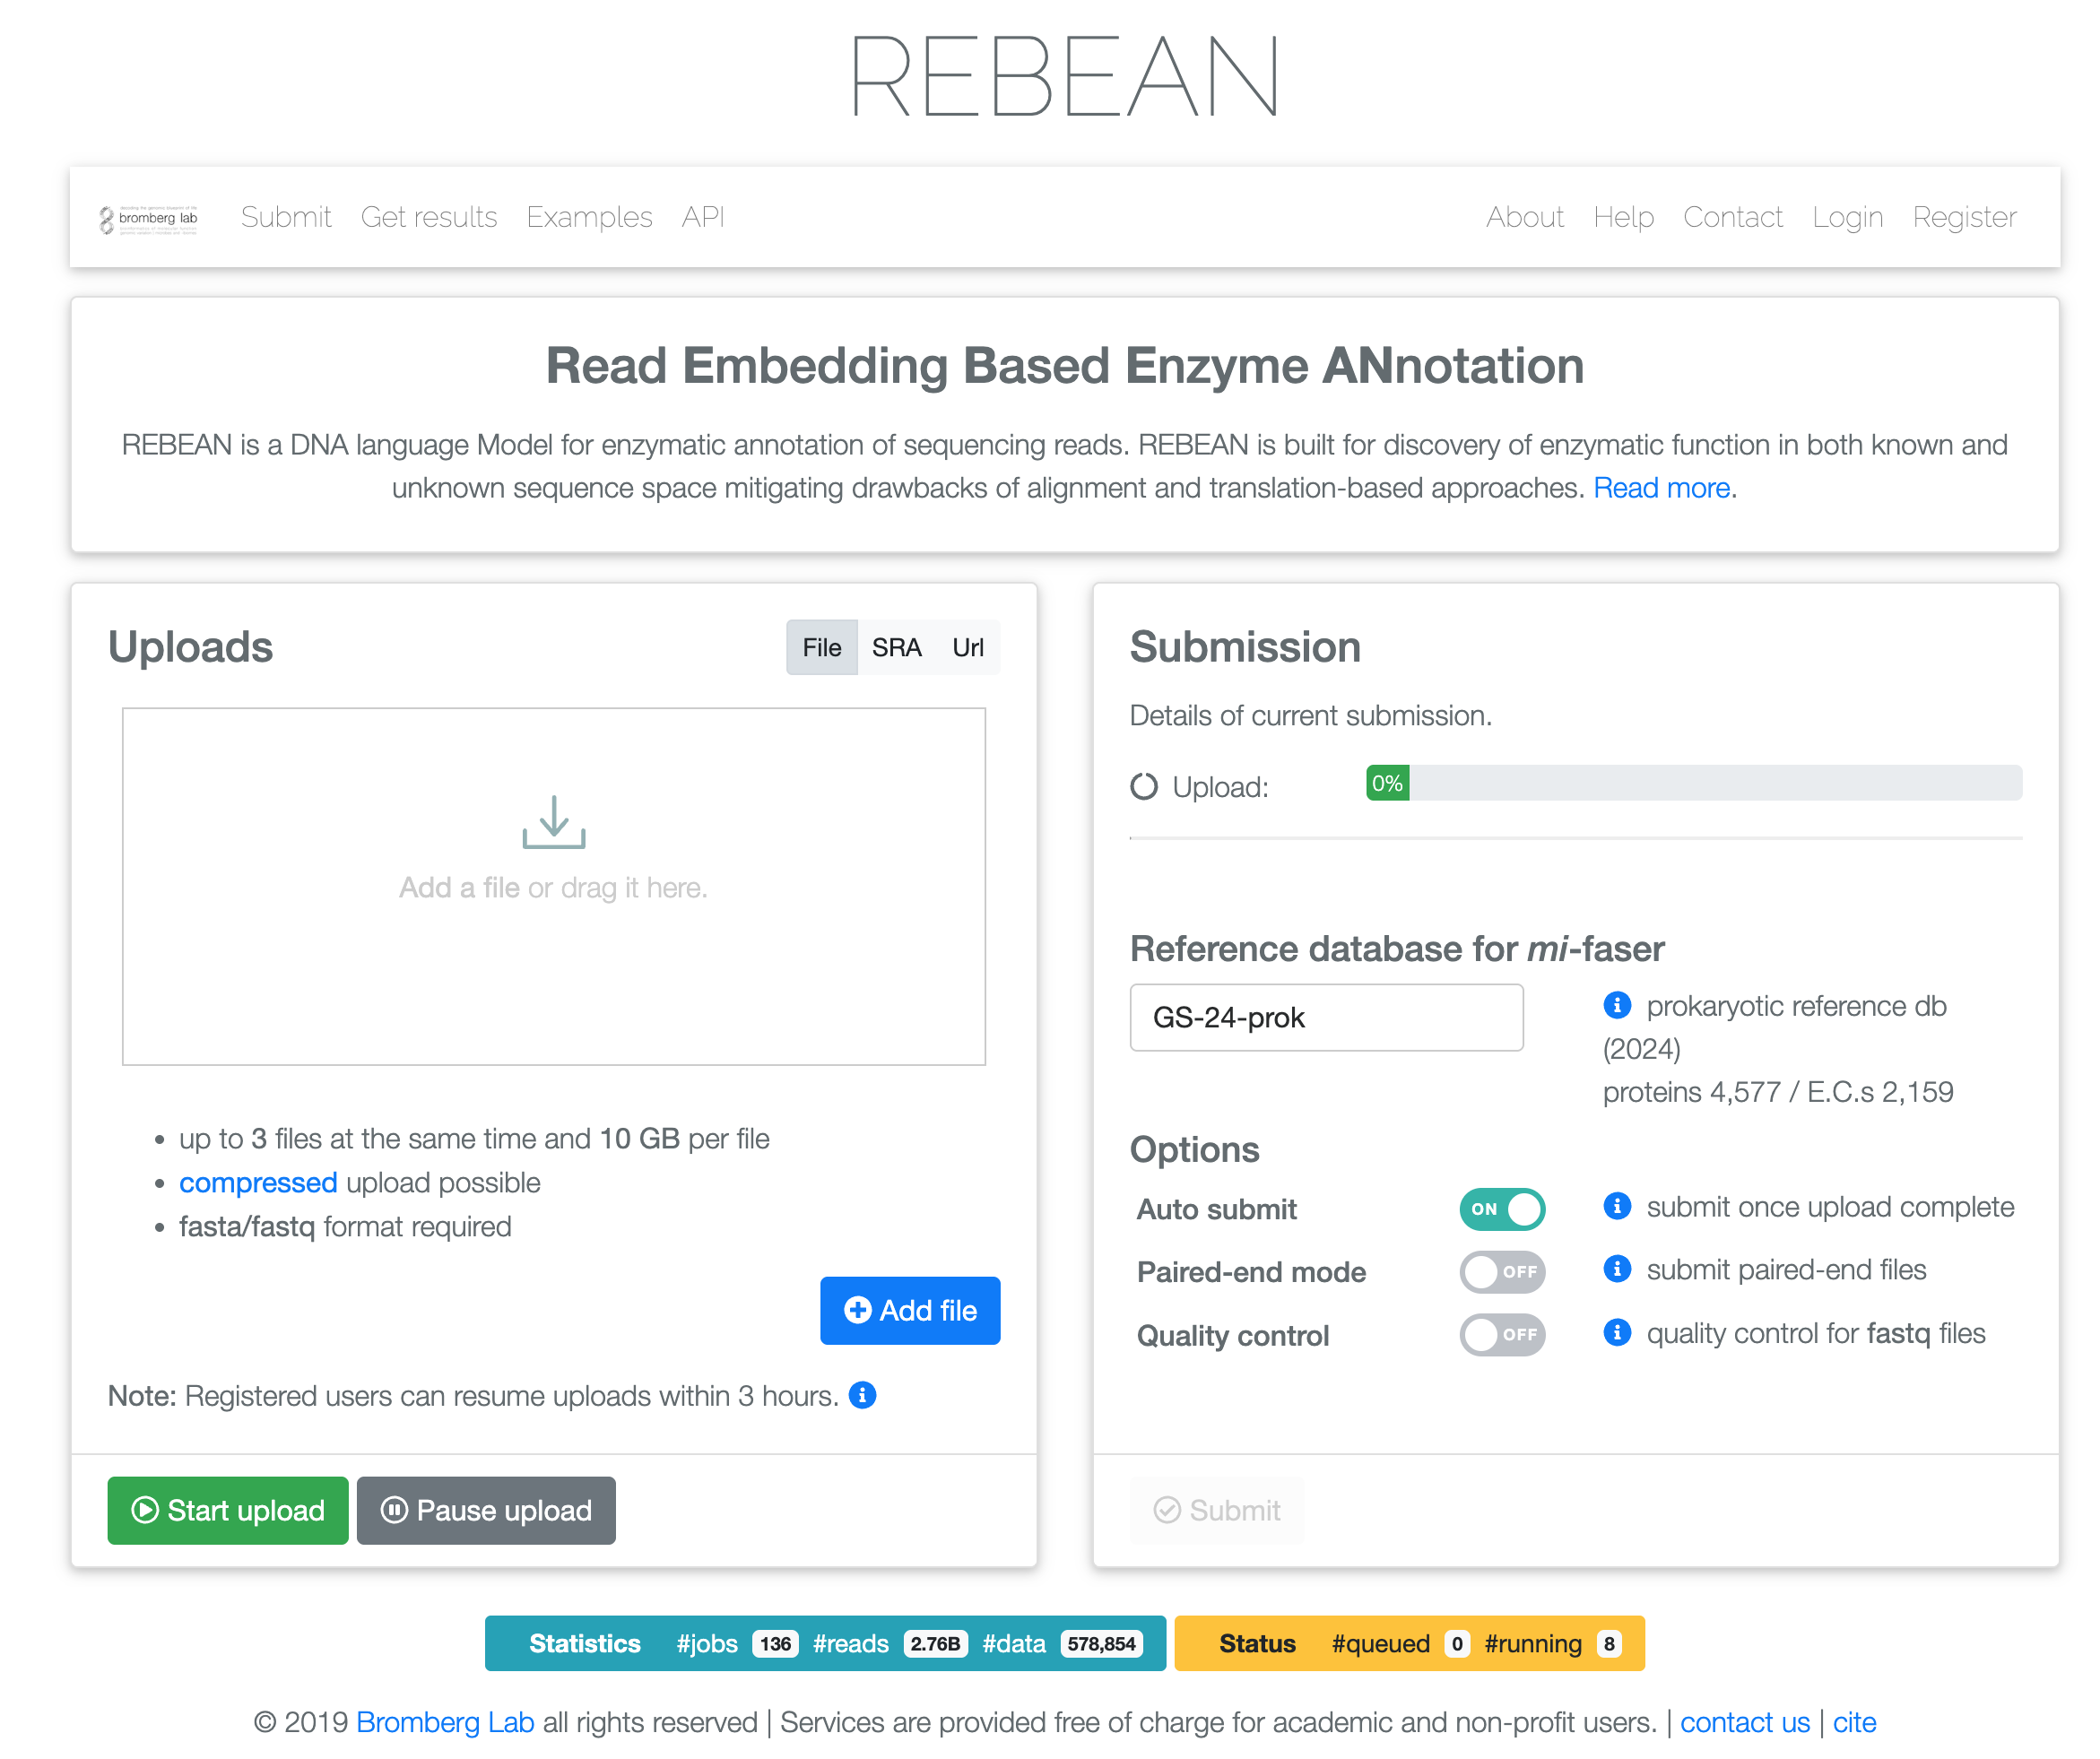Image resolution: width=2100 pixels, height=1759 pixels.
Task: Click info icon for submit paired-end files
Action: point(1617,1269)
